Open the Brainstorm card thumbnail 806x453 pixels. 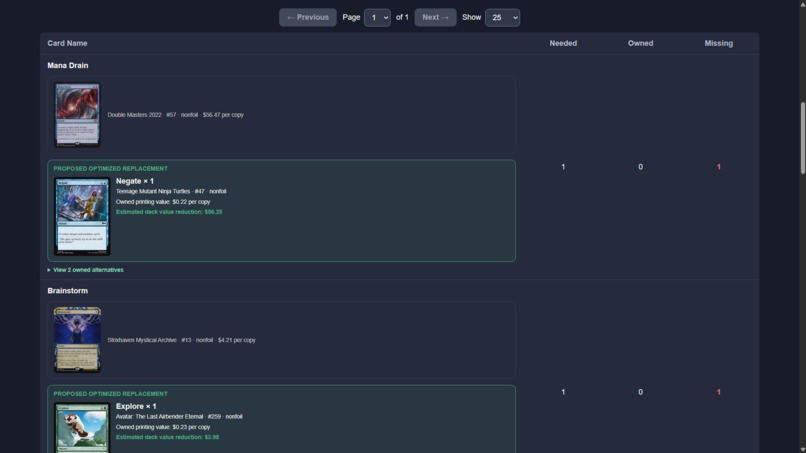77,340
